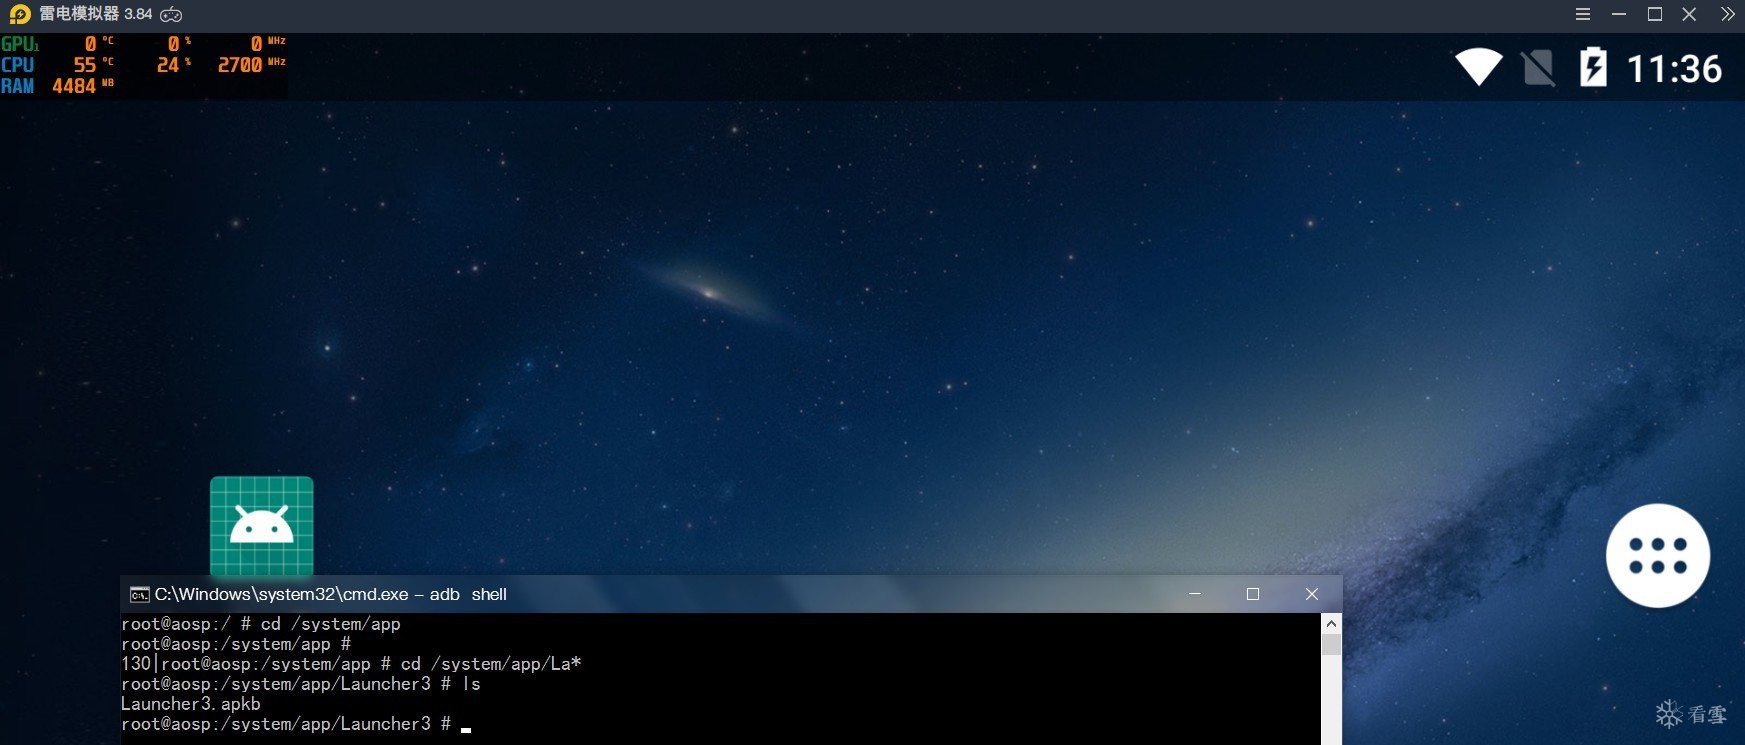Click the gamepad icon beside the emulator title
The height and width of the screenshot is (745, 1745).
(171, 14)
